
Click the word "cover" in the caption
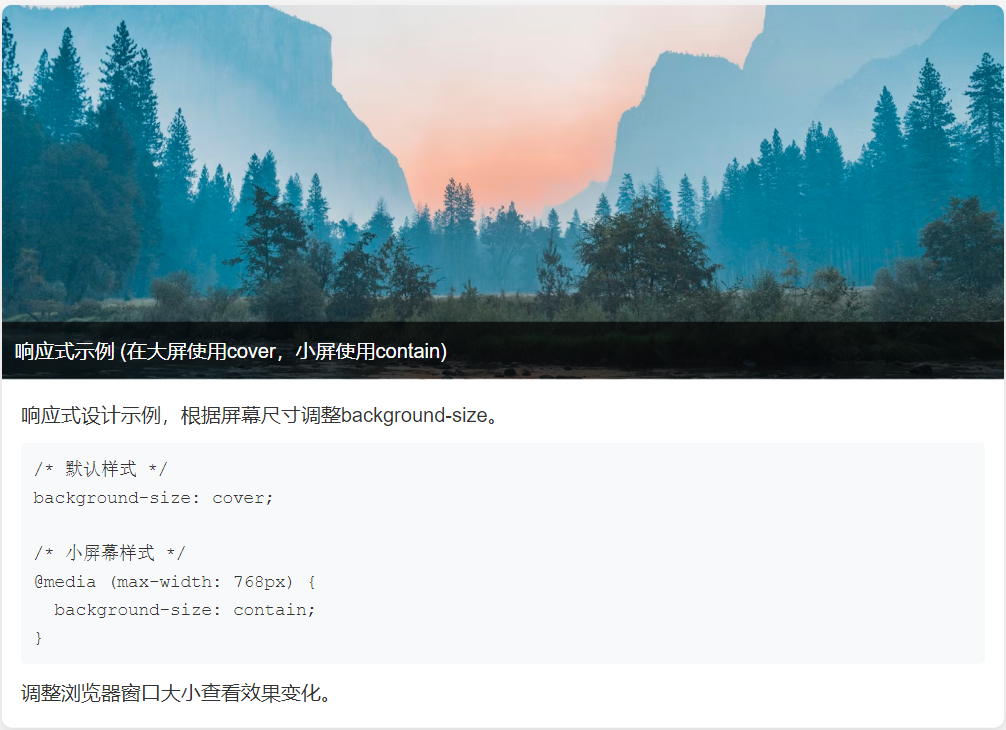tap(252, 352)
